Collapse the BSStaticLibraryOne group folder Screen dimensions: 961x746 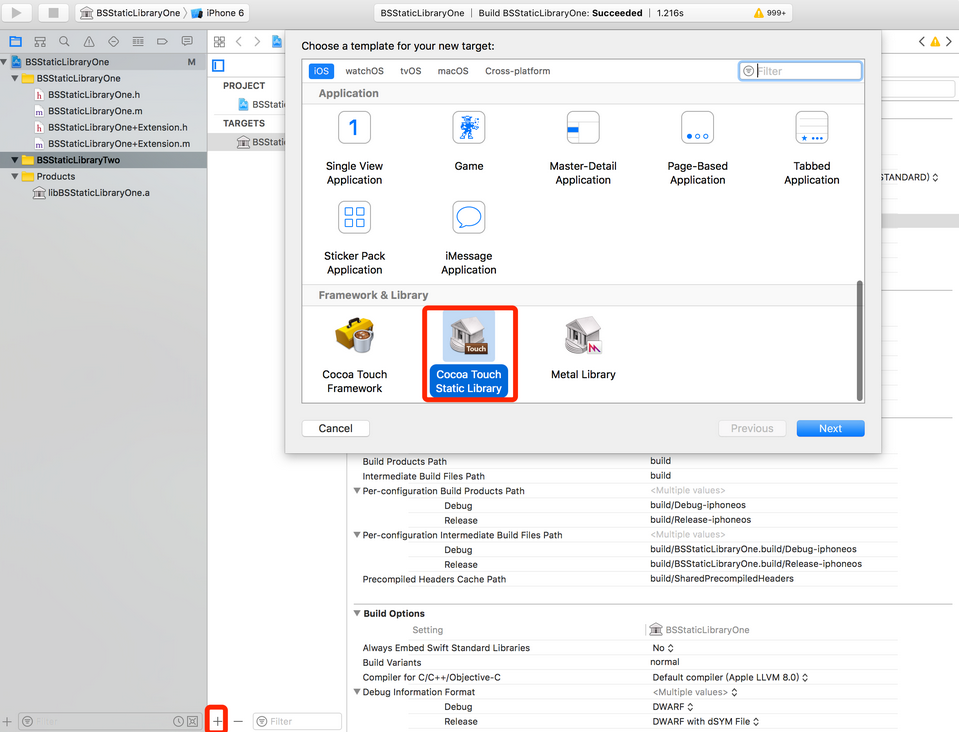point(15,78)
